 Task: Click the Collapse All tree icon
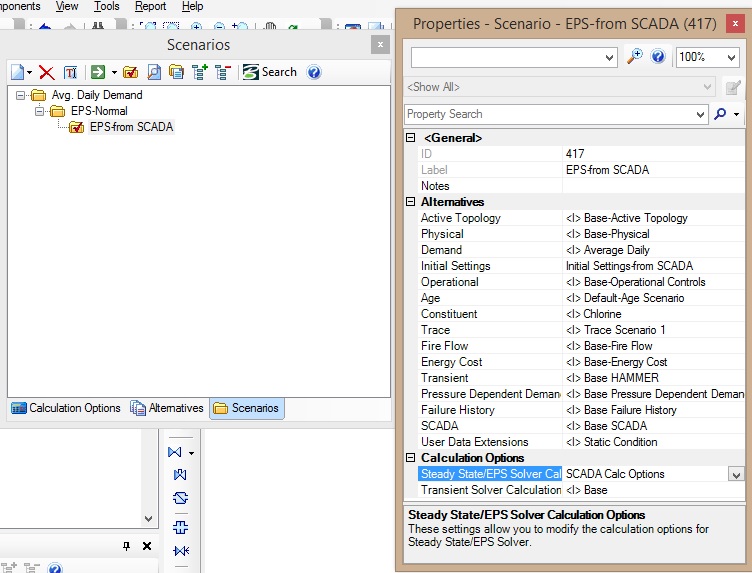point(222,72)
